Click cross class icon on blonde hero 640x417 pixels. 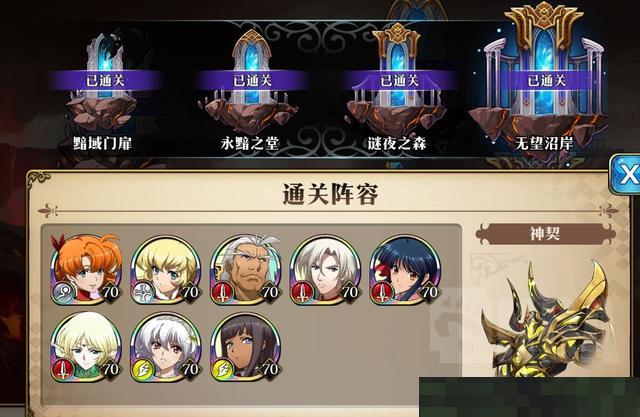[x=144, y=292]
